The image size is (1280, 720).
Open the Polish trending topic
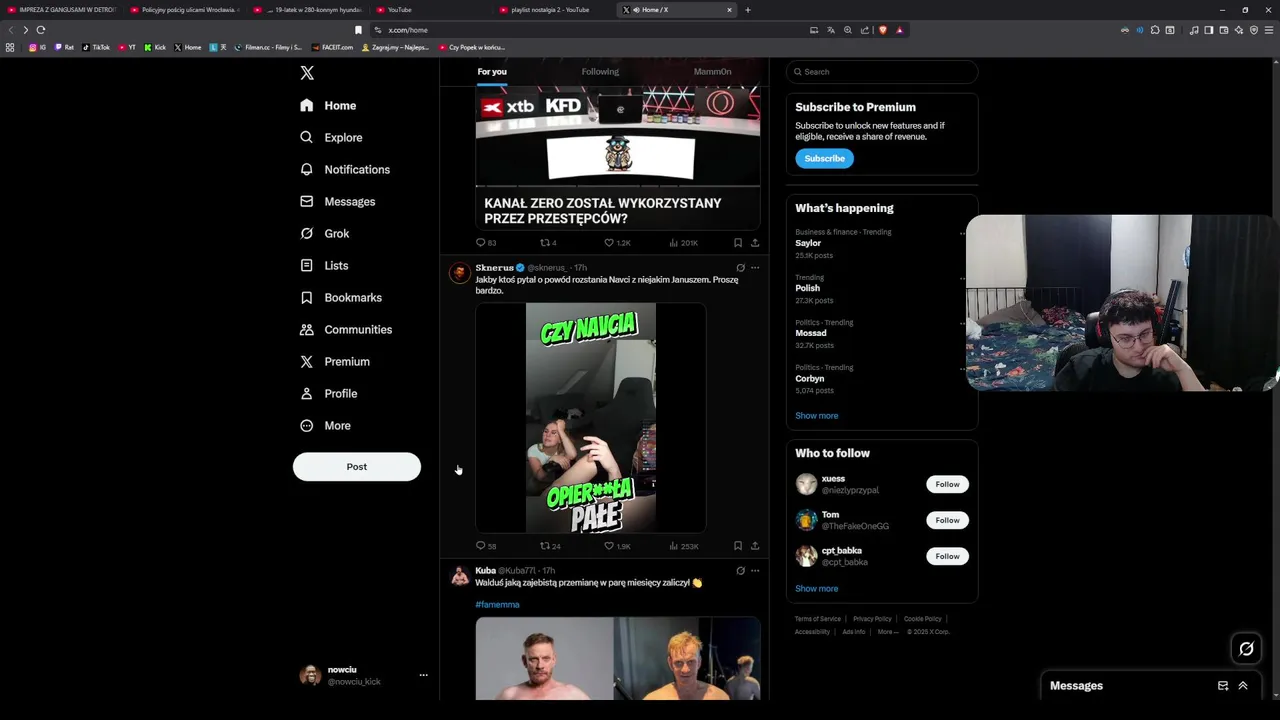pos(807,288)
